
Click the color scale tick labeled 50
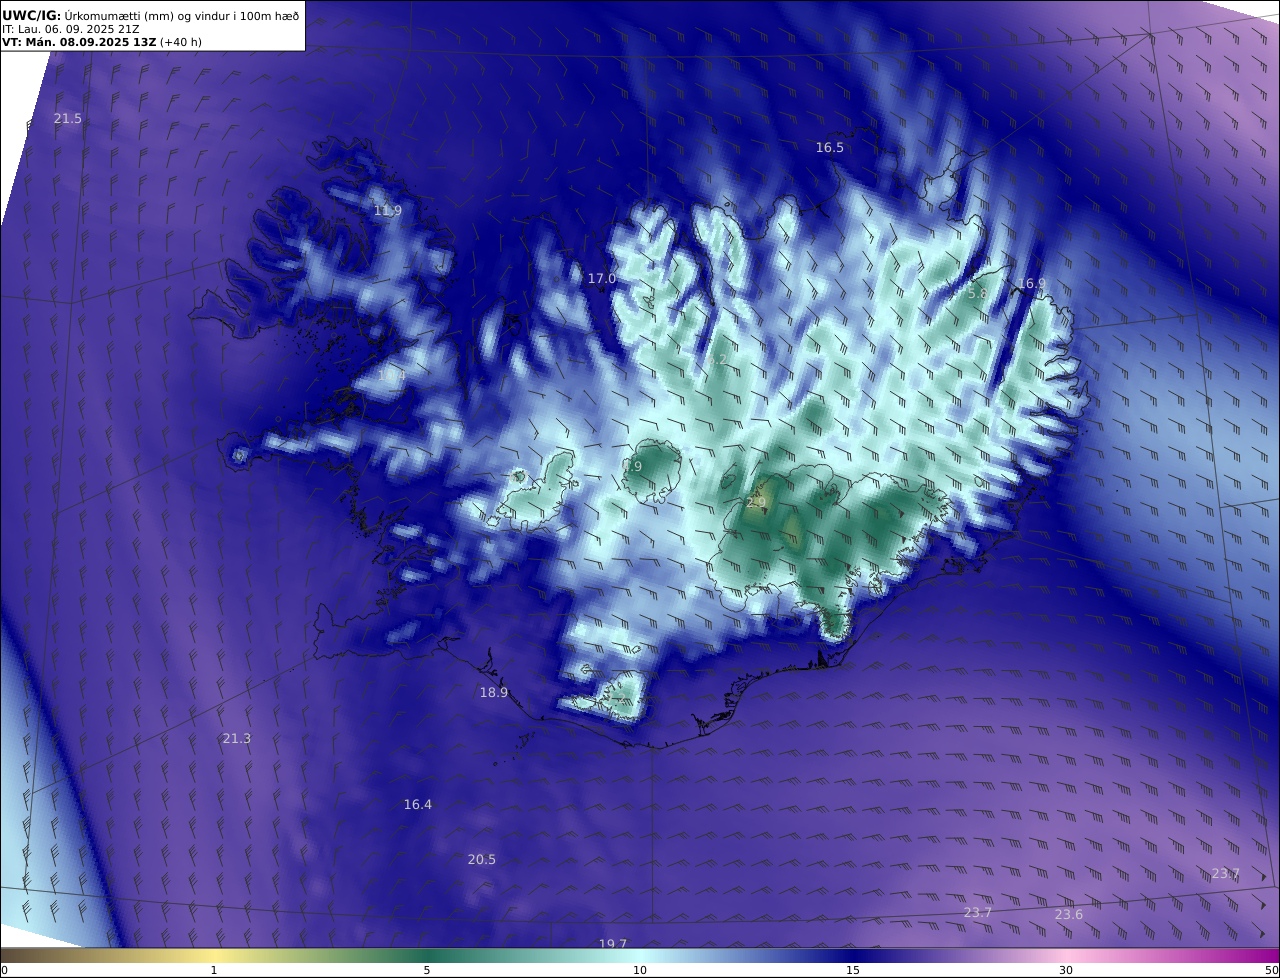click(1272, 970)
